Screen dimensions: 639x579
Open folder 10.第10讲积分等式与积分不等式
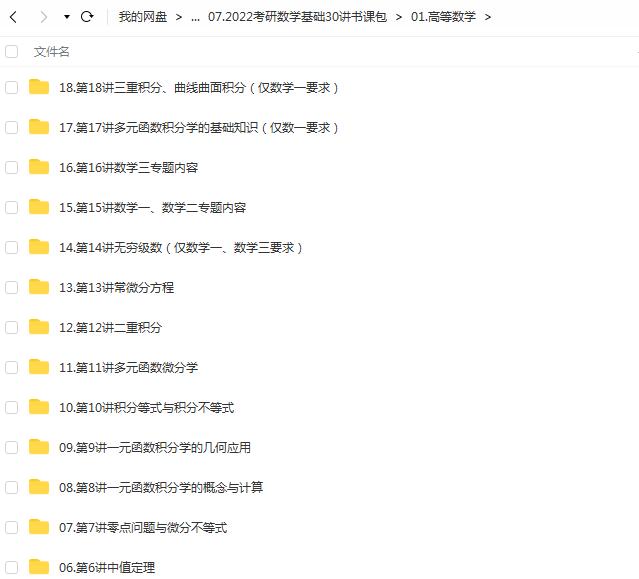pos(146,407)
